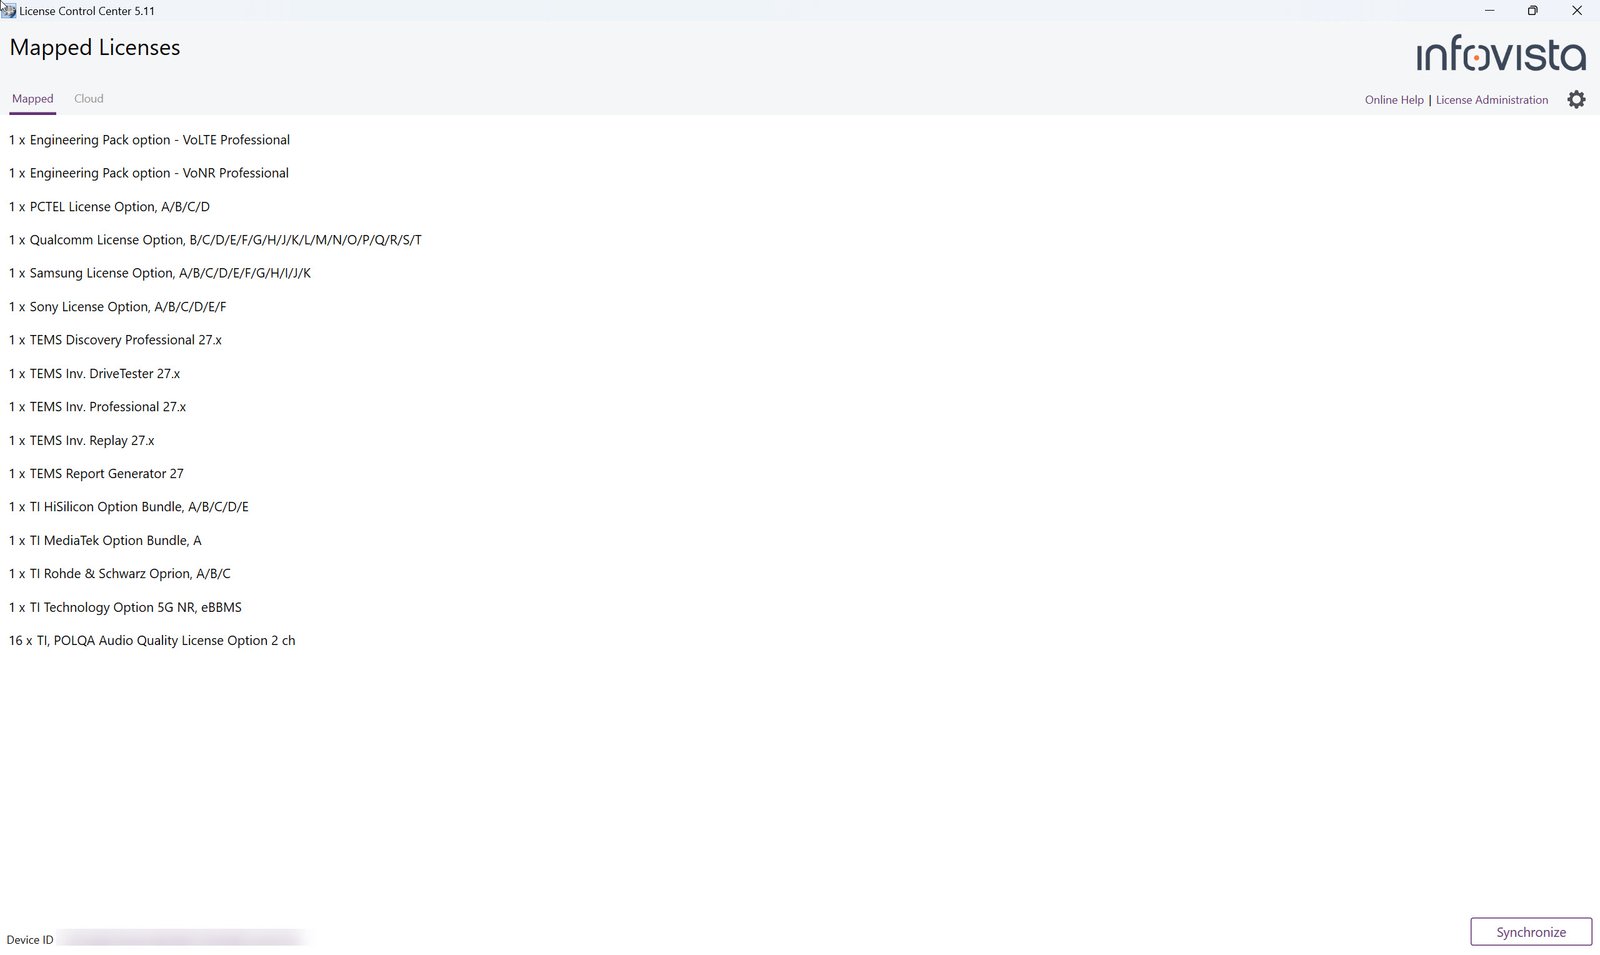
Task: Restore down the window
Action: point(1532,10)
